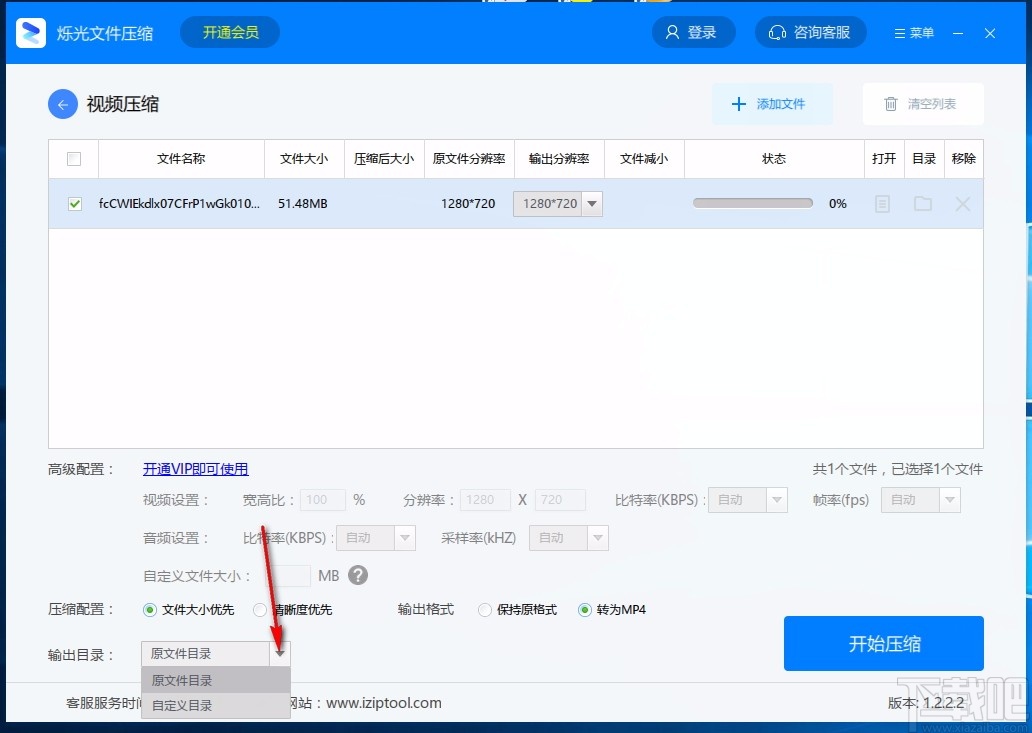Collapse the 输出目录 dropdown arrow
This screenshot has width=1032, height=733.
280,652
